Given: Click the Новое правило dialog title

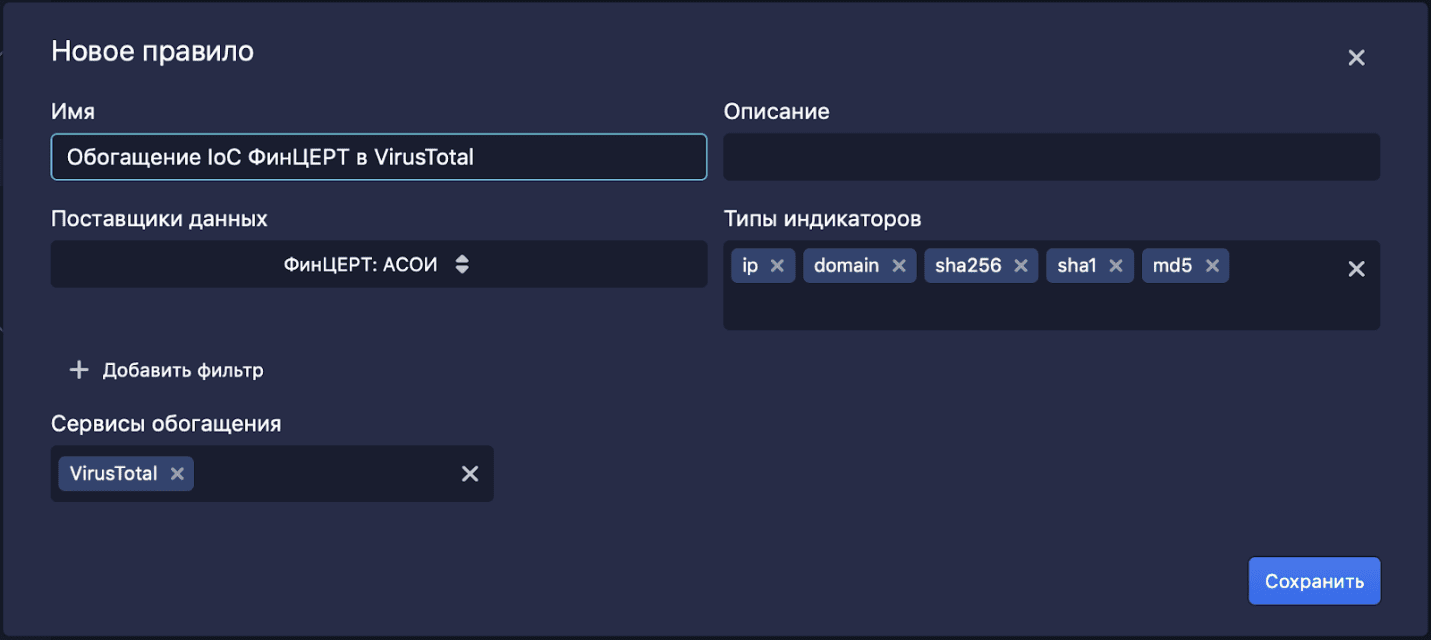Looking at the screenshot, I should 152,51.
